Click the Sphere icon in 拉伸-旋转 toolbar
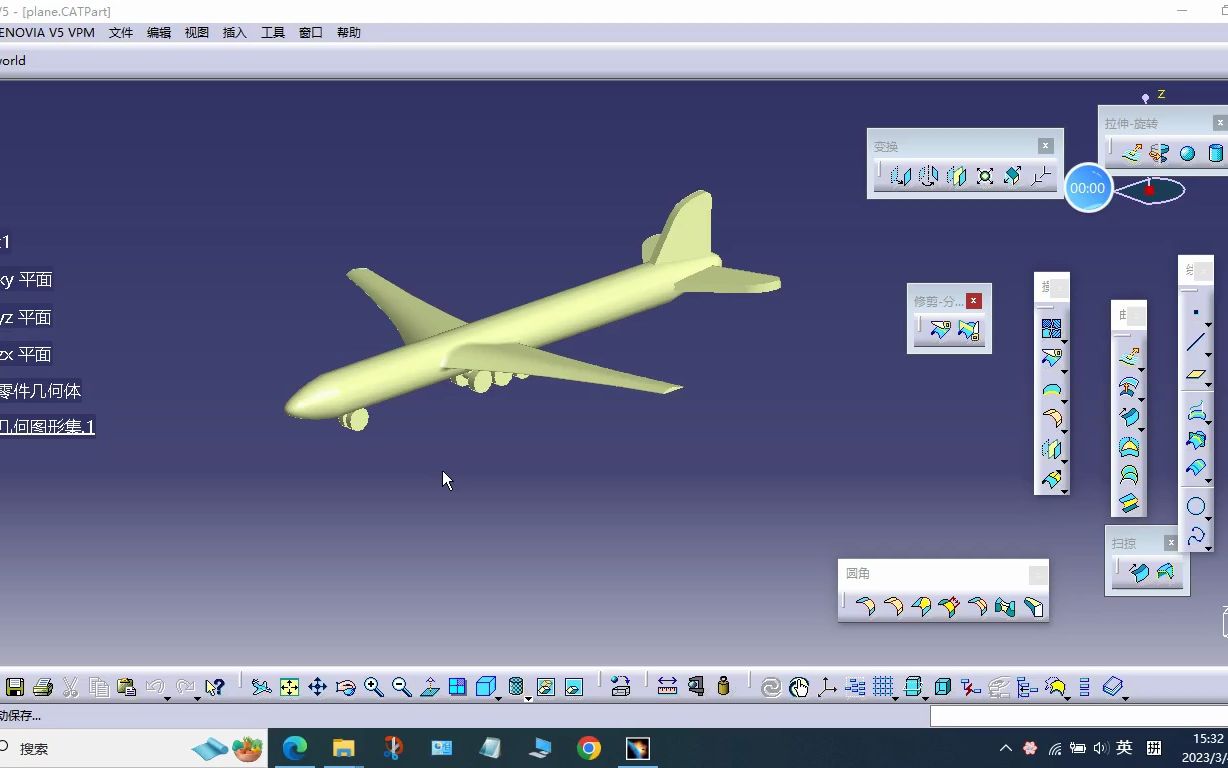Viewport: 1228px width, 768px height. (x=1187, y=153)
